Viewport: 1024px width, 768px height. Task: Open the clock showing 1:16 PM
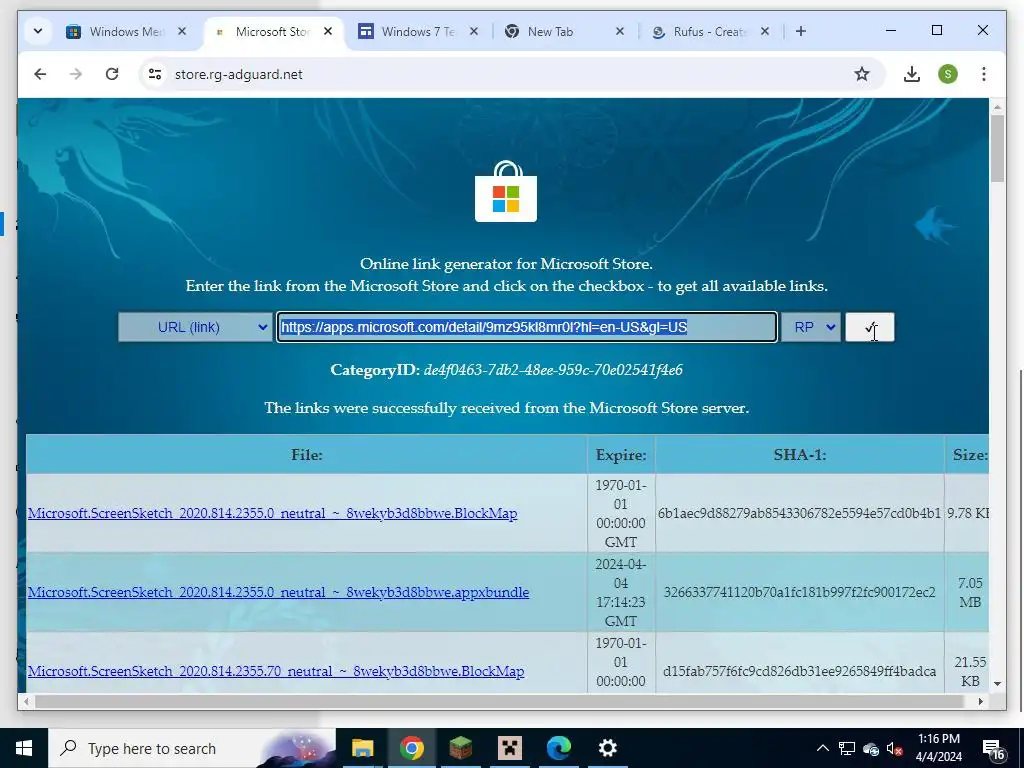(x=938, y=748)
